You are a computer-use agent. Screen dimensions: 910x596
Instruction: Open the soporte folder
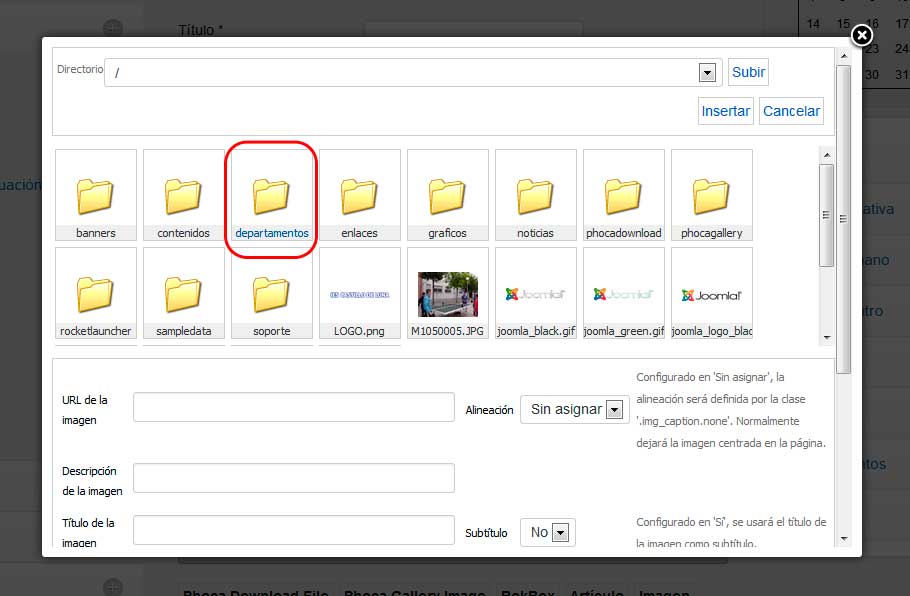pyautogui.click(x=271, y=294)
